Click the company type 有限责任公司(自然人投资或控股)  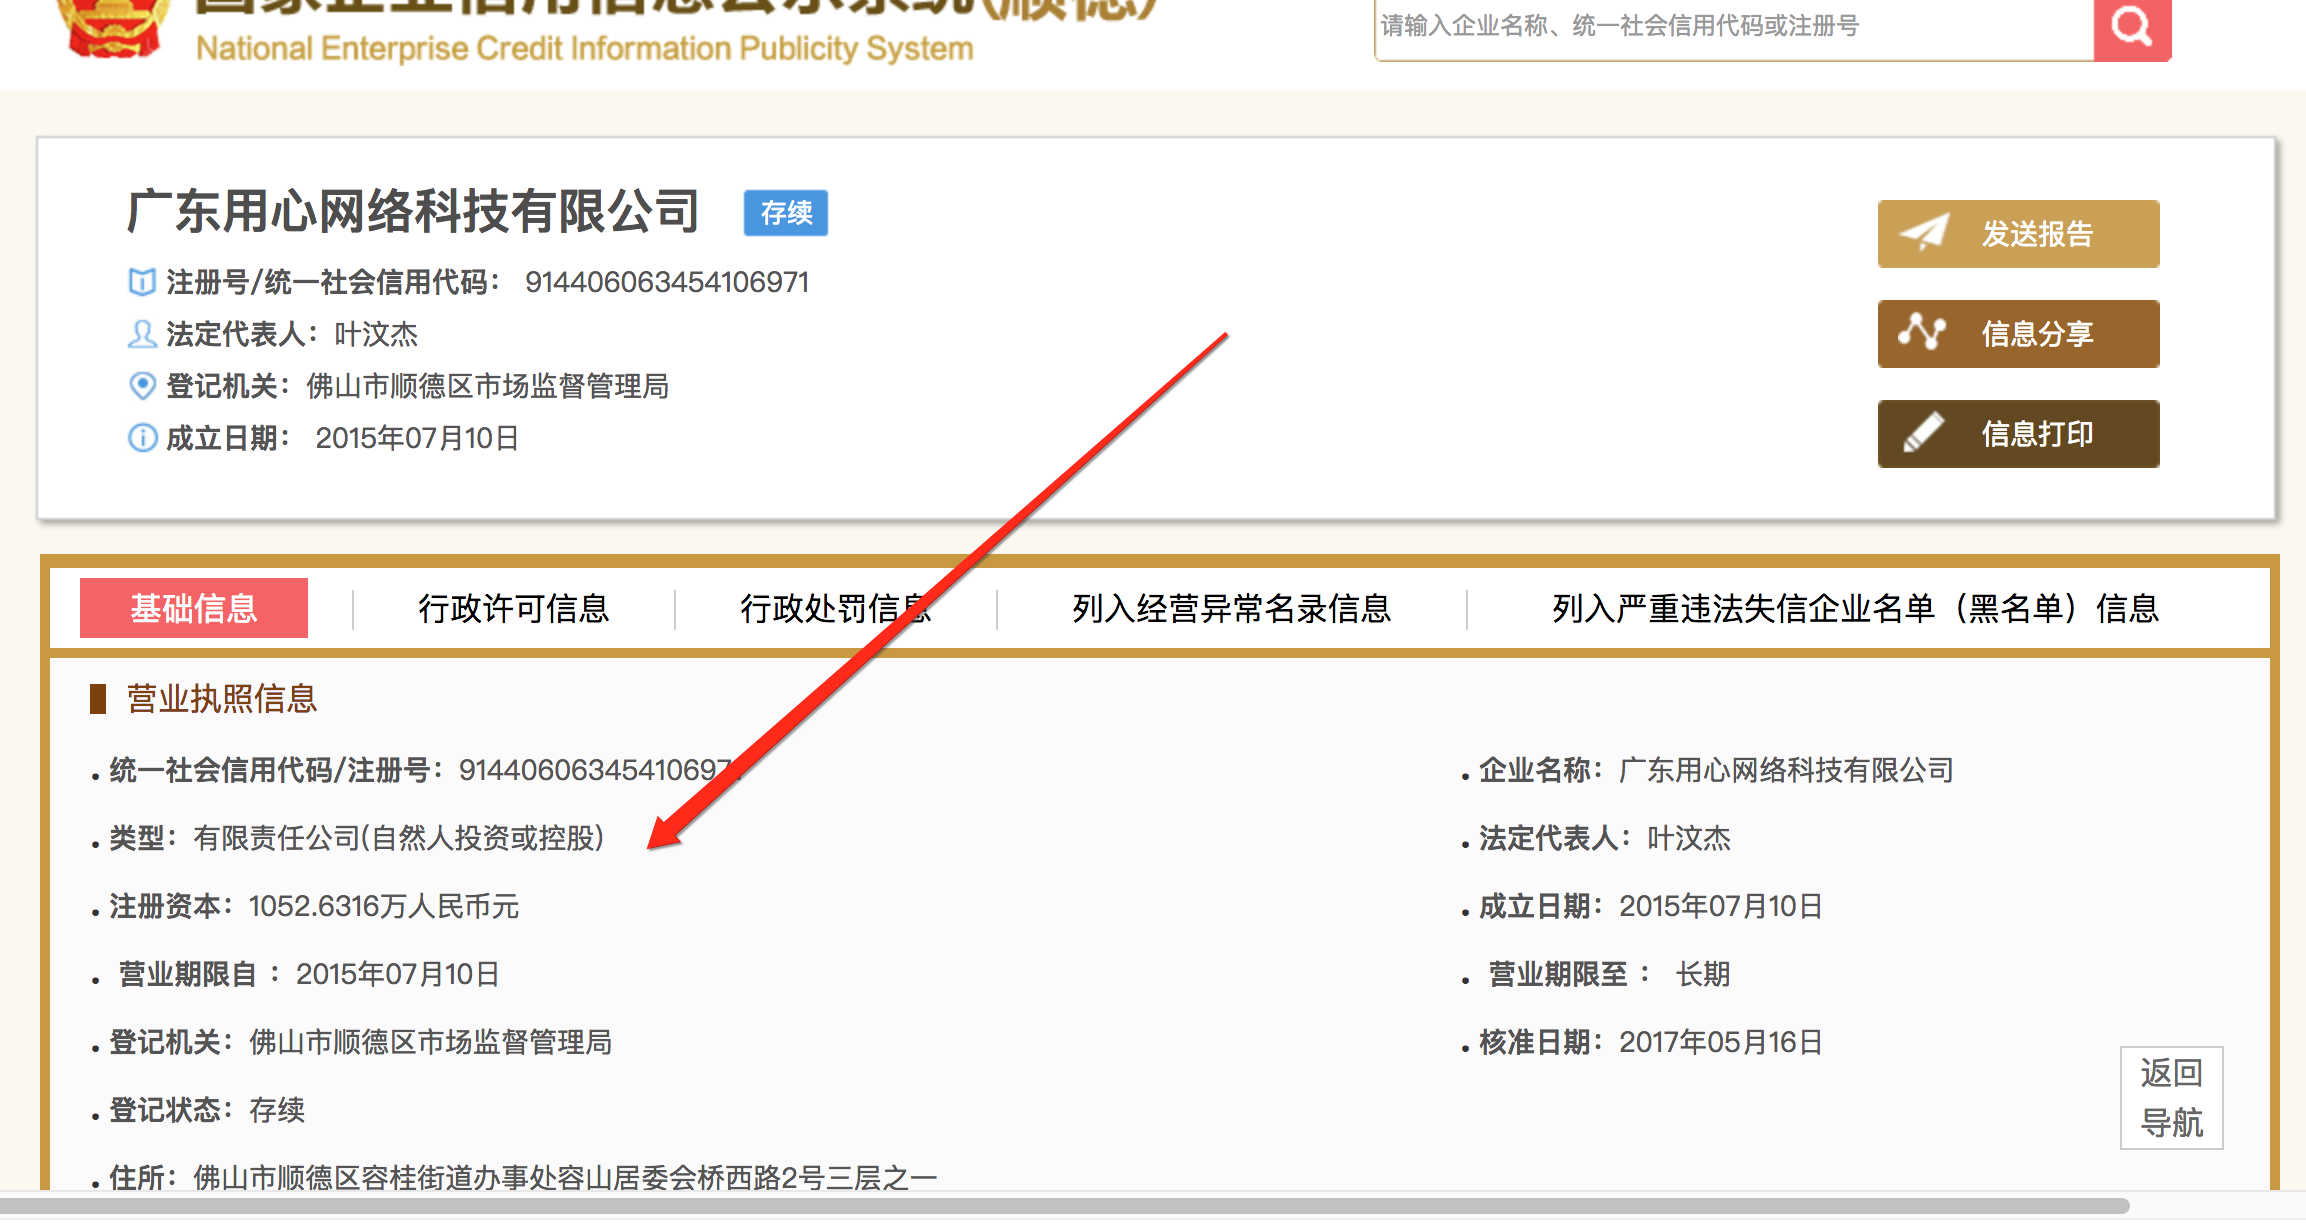click(x=399, y=838)
